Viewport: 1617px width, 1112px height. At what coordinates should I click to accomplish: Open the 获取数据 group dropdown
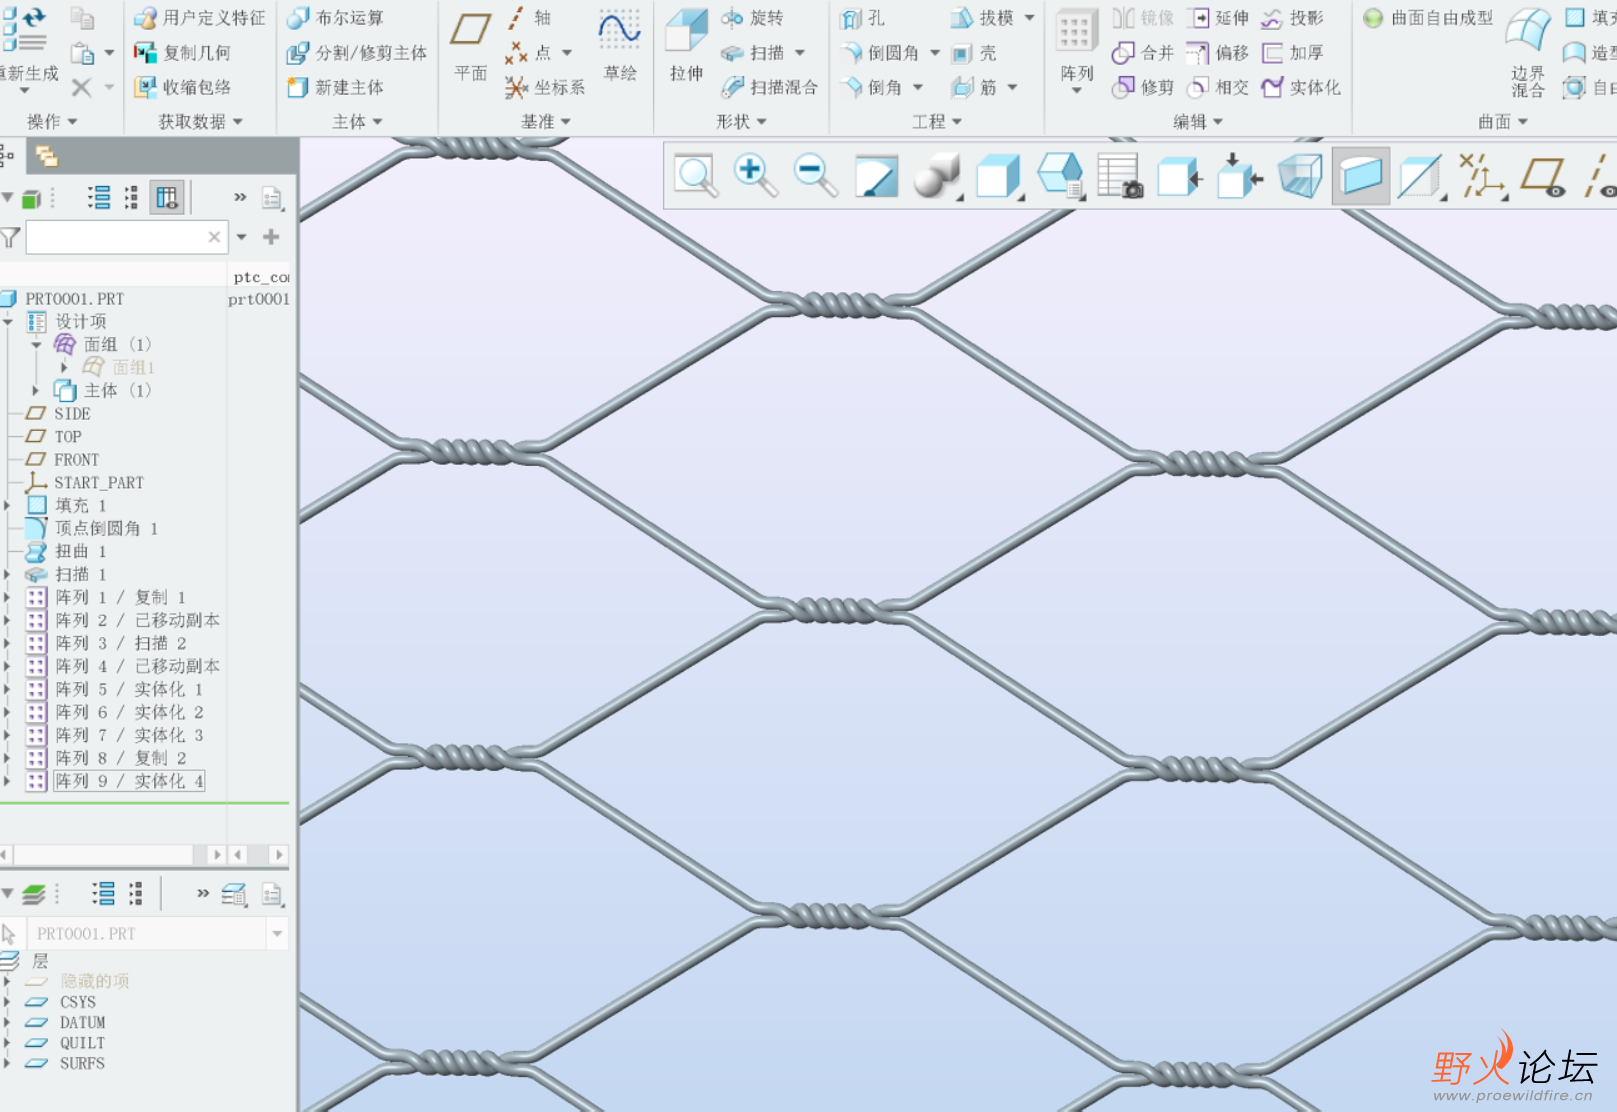tap(200, 122)
